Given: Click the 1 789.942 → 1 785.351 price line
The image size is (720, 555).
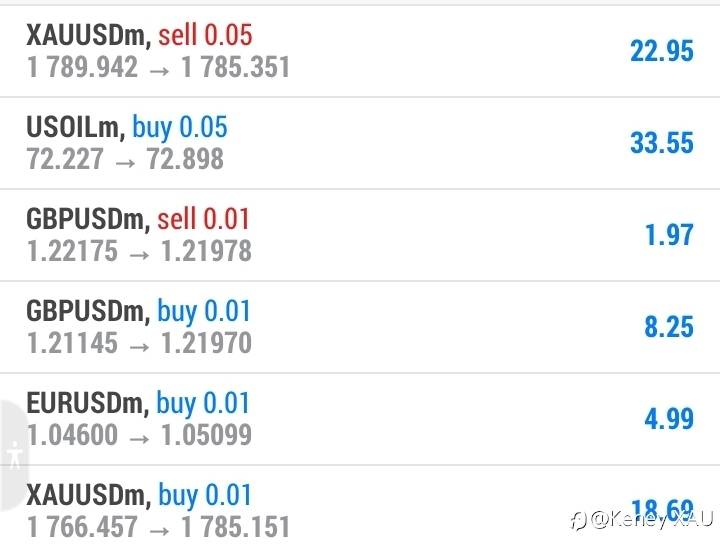Looking at the screenshot, I should click(158, 67).
